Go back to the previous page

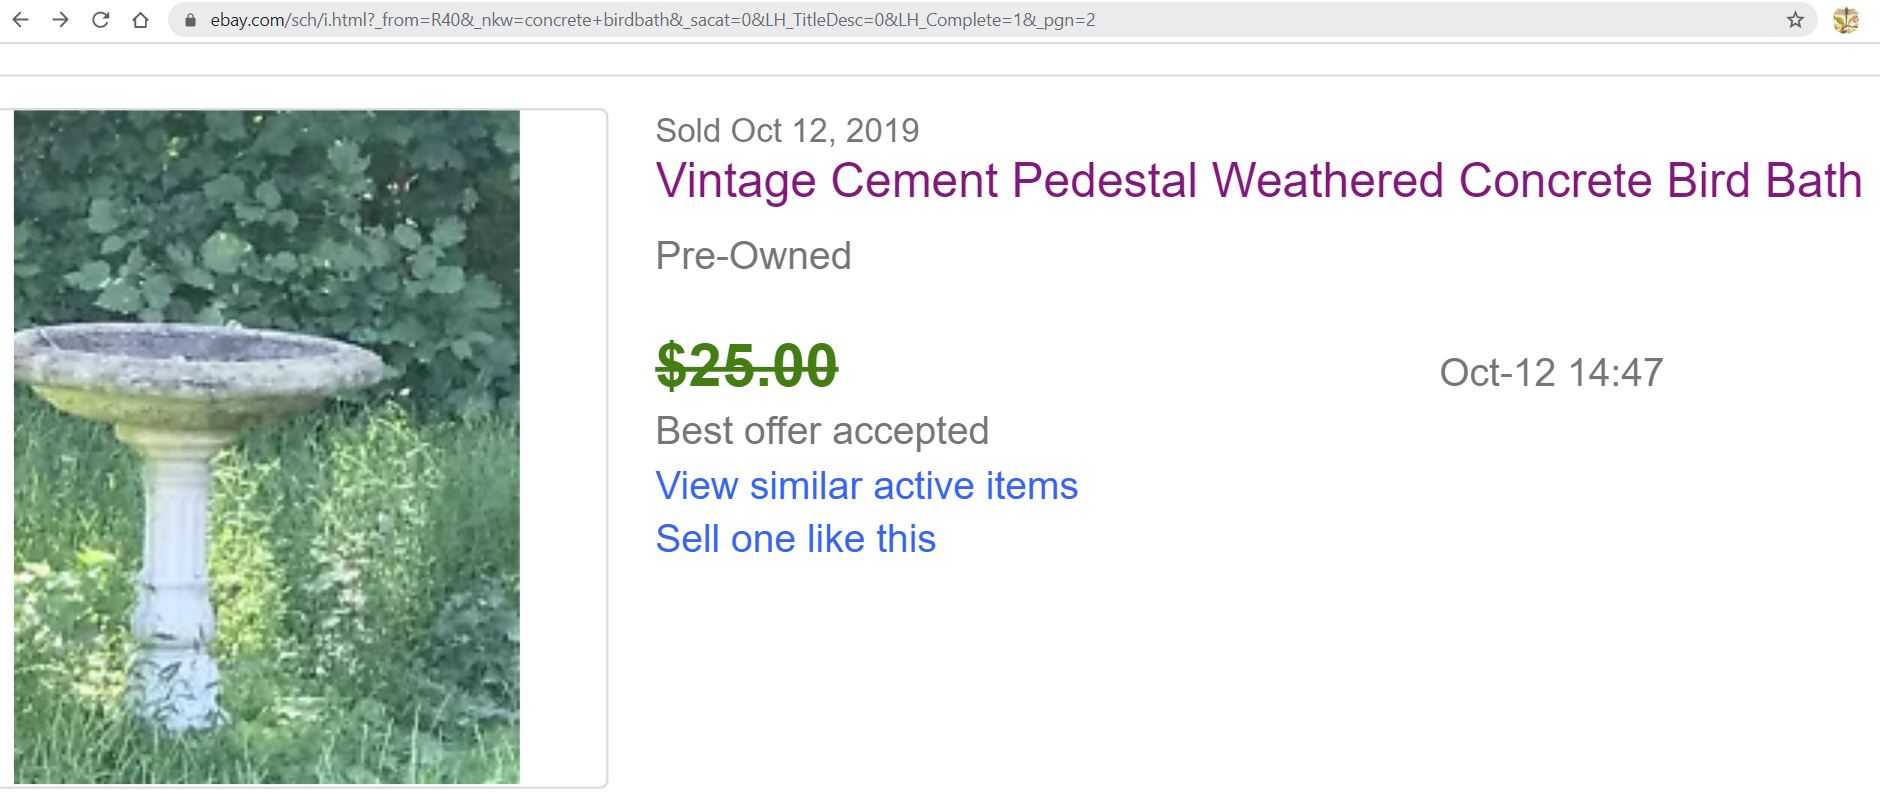(x=21, y=20)
